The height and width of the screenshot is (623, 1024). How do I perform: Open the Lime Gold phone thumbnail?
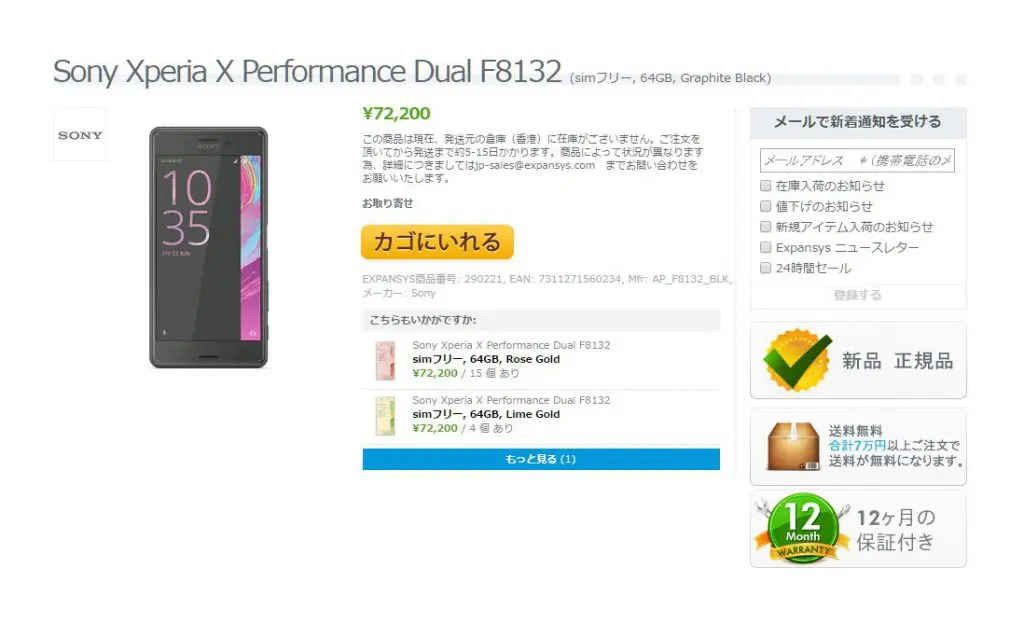coord(385,416)
